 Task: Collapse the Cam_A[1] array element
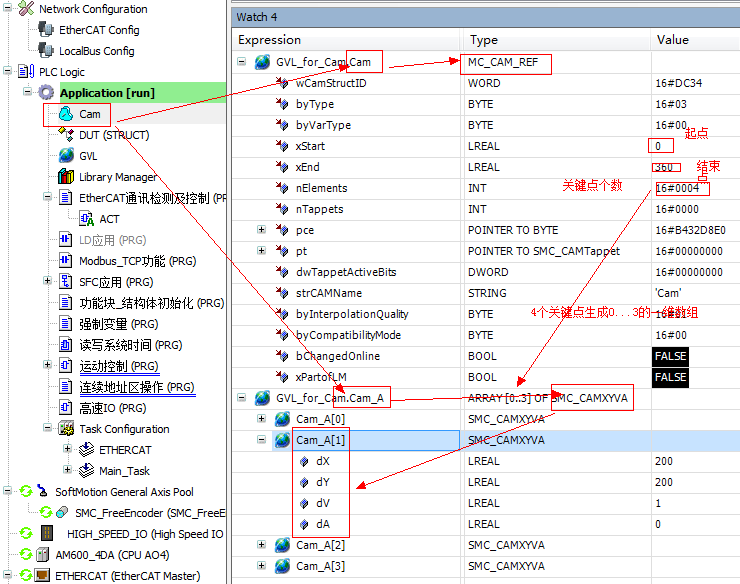coord(262,440)
